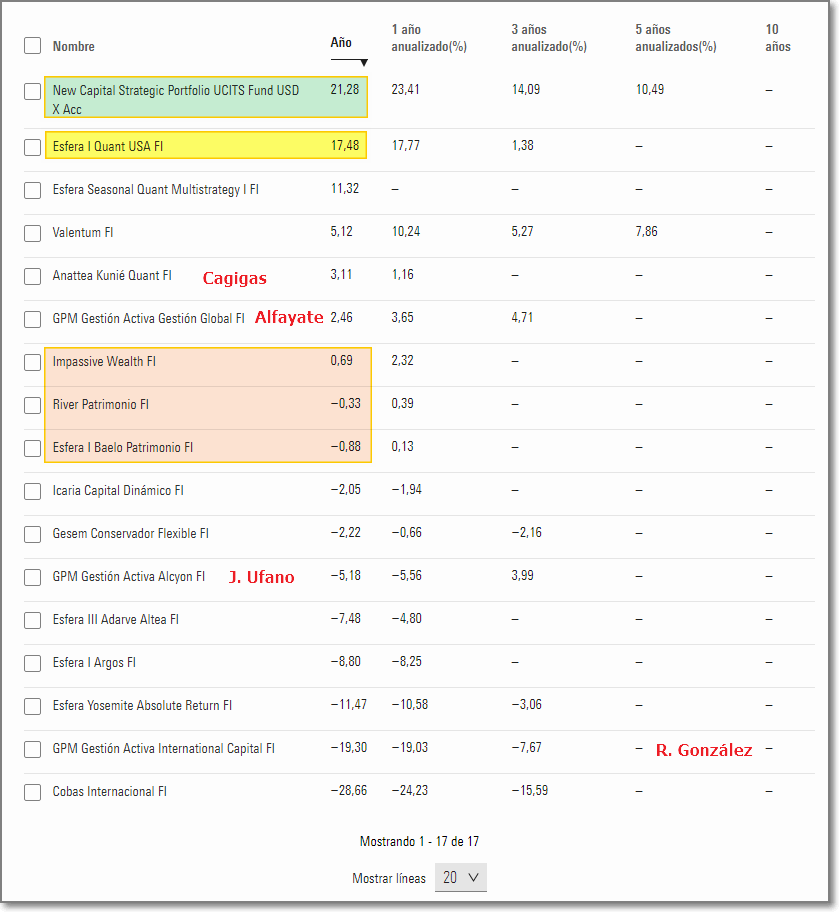Check the Icaria Capital Dinámico FI checkbox
Viewport: 839px width, 912px height.
[33, 491]
